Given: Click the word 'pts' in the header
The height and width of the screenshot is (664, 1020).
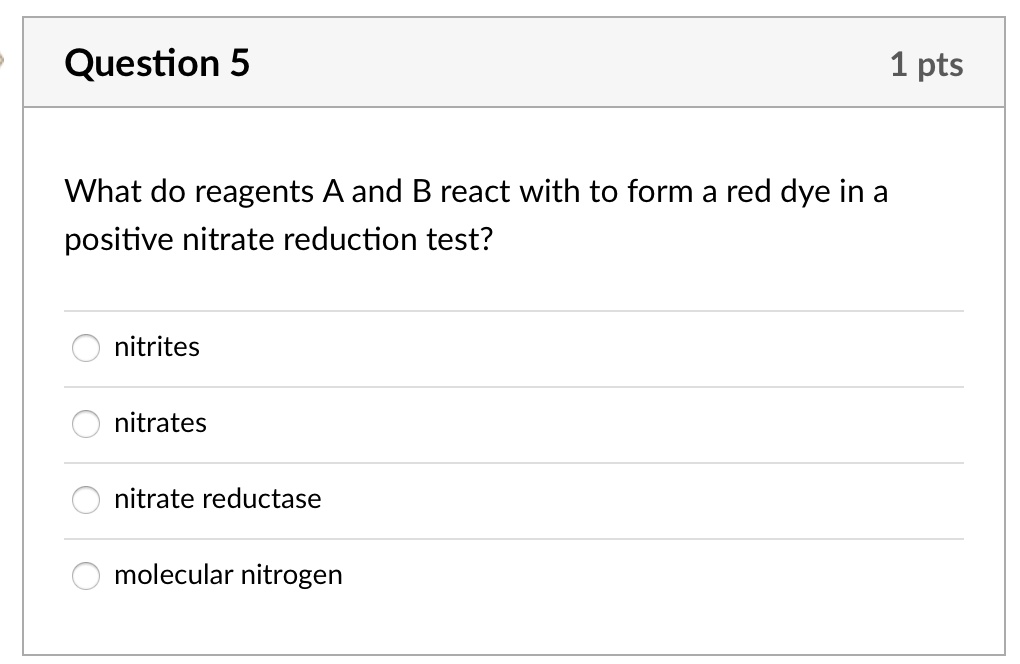Looking at the screenshot, I should tap(939, 65).
